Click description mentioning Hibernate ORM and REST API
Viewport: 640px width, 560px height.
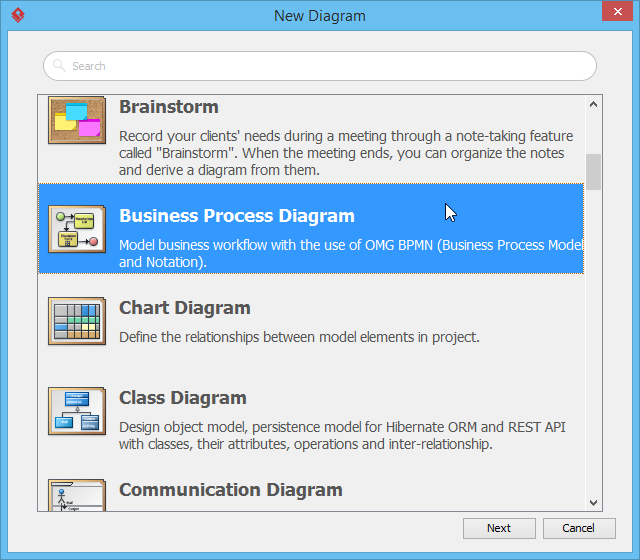point(342,436)
